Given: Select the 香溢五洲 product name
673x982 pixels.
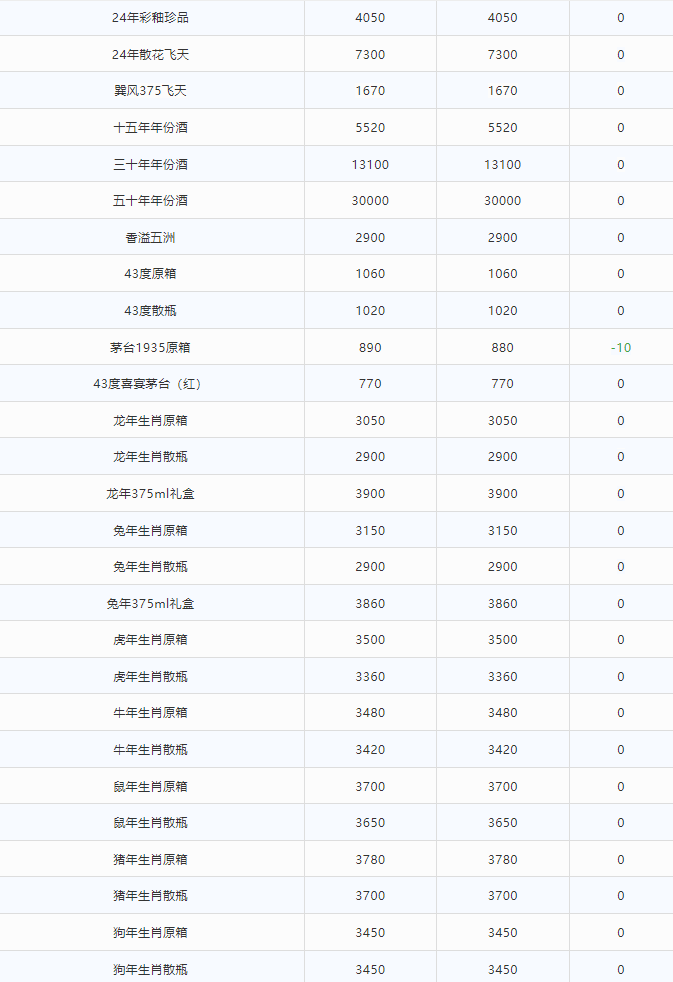Looking at the screenshot, I should tap(150, 238).
